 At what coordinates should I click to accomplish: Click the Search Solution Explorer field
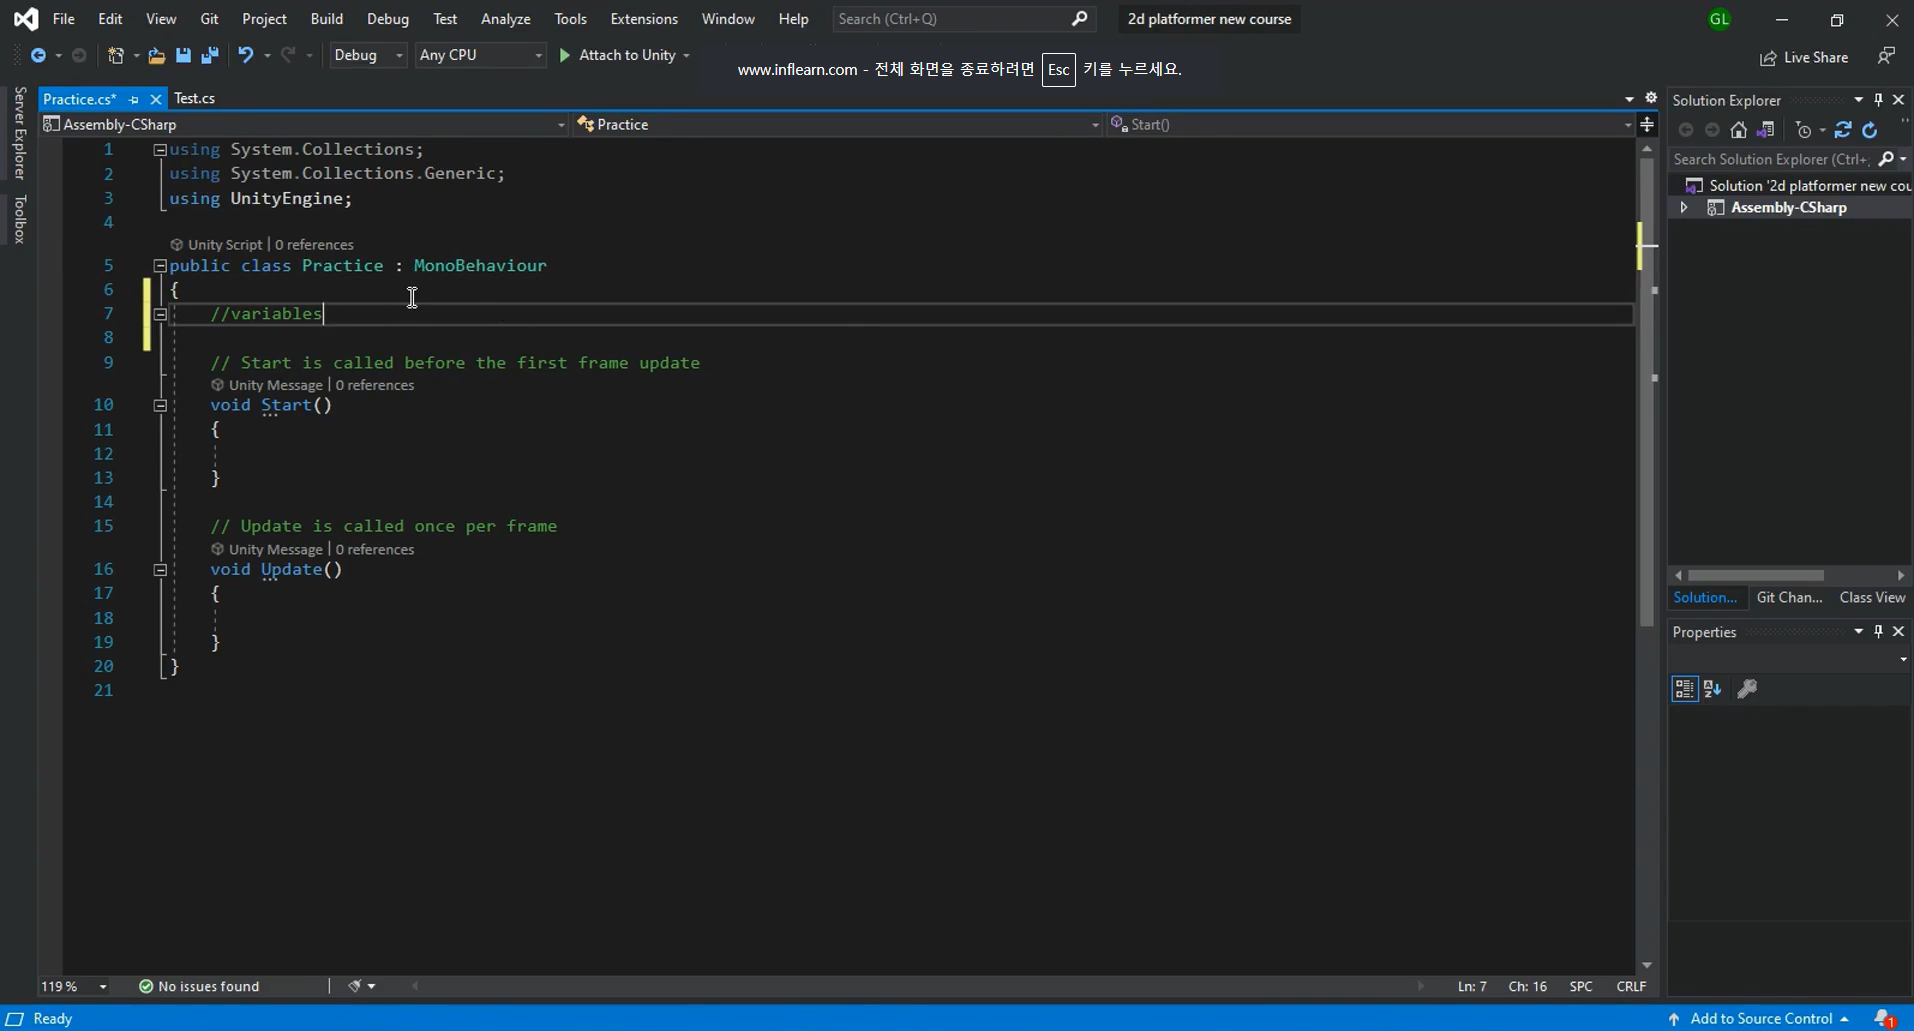(1770, 159)
